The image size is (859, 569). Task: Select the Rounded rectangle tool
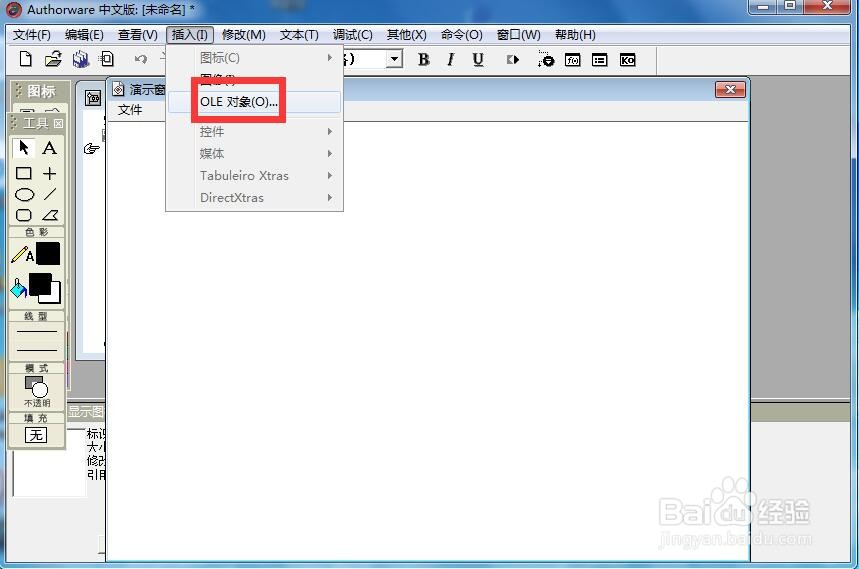point(24,215)
